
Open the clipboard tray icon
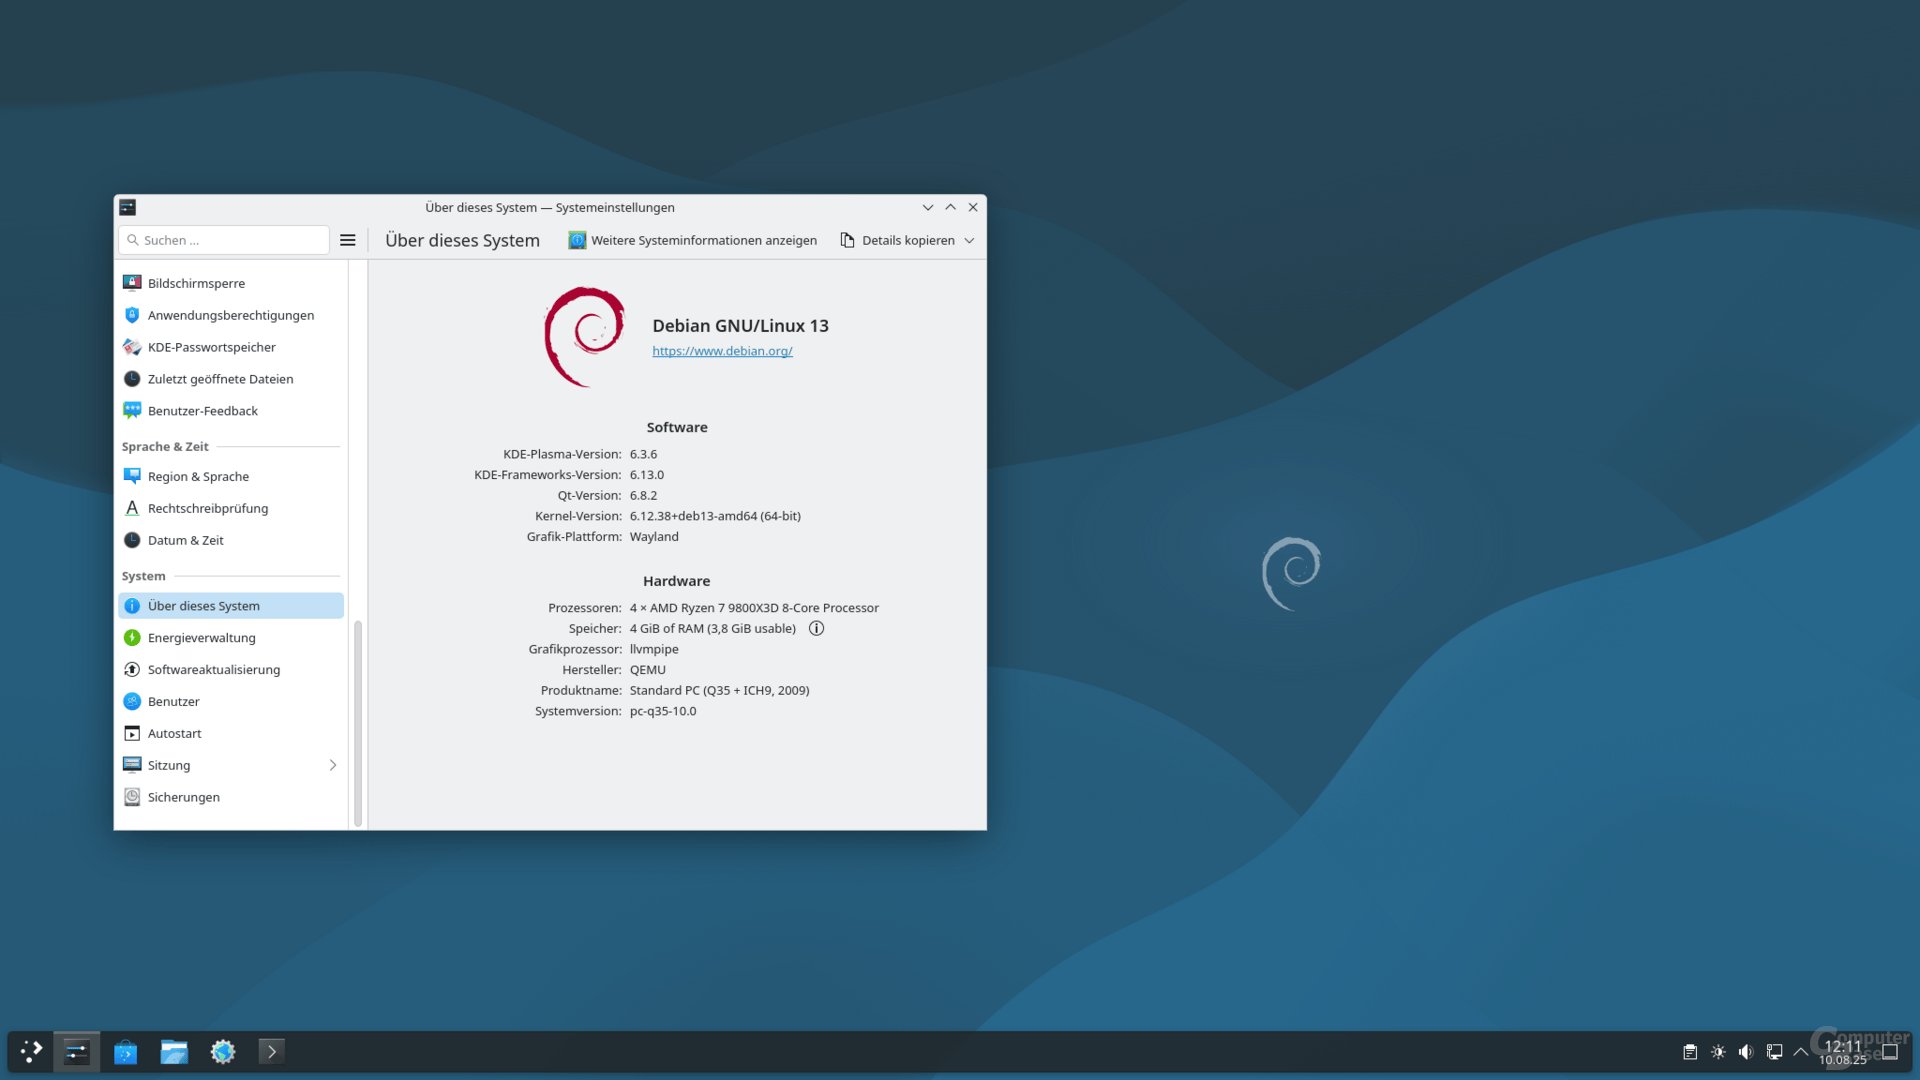pos(1689,1051)
